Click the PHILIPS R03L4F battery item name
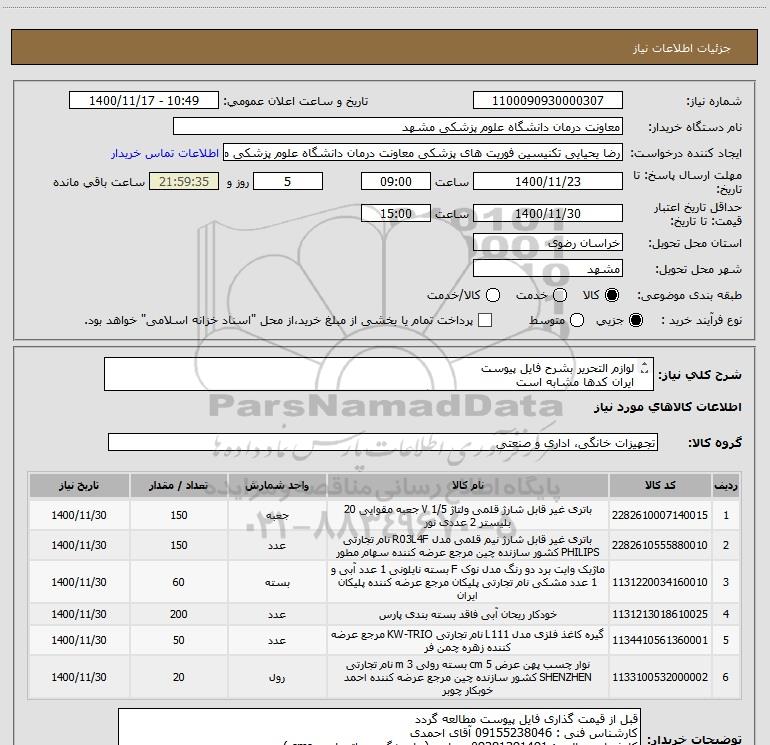 pyautogui.click(x=468, y=546)
